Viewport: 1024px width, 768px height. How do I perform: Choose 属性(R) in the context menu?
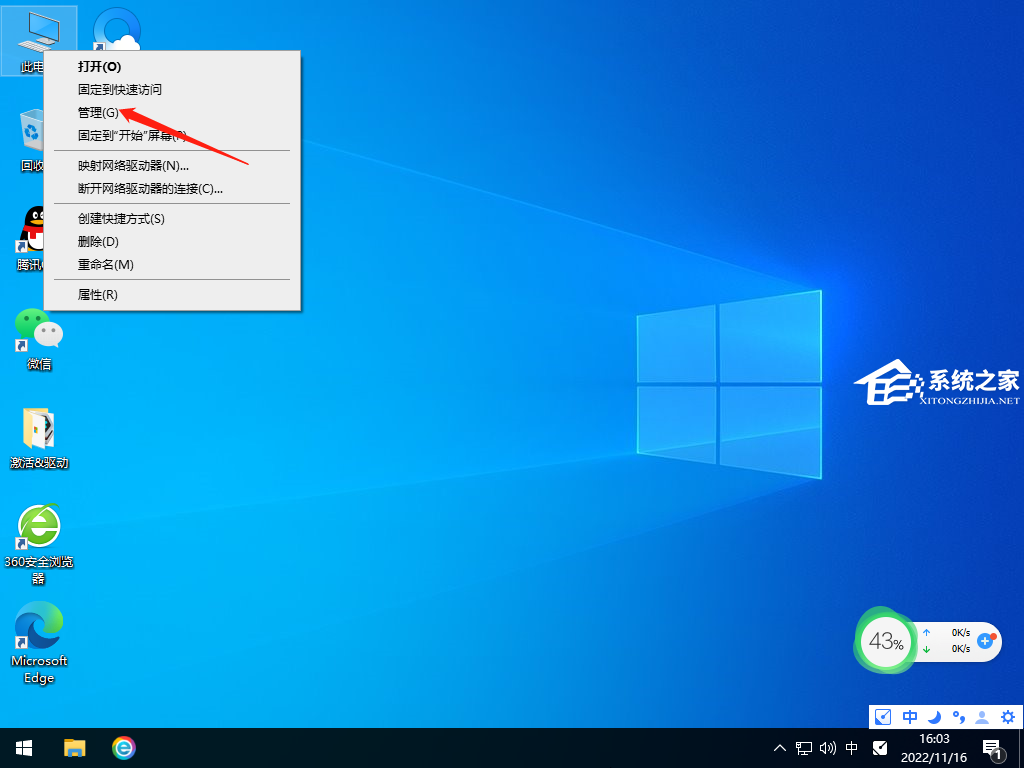coord(98,295)
